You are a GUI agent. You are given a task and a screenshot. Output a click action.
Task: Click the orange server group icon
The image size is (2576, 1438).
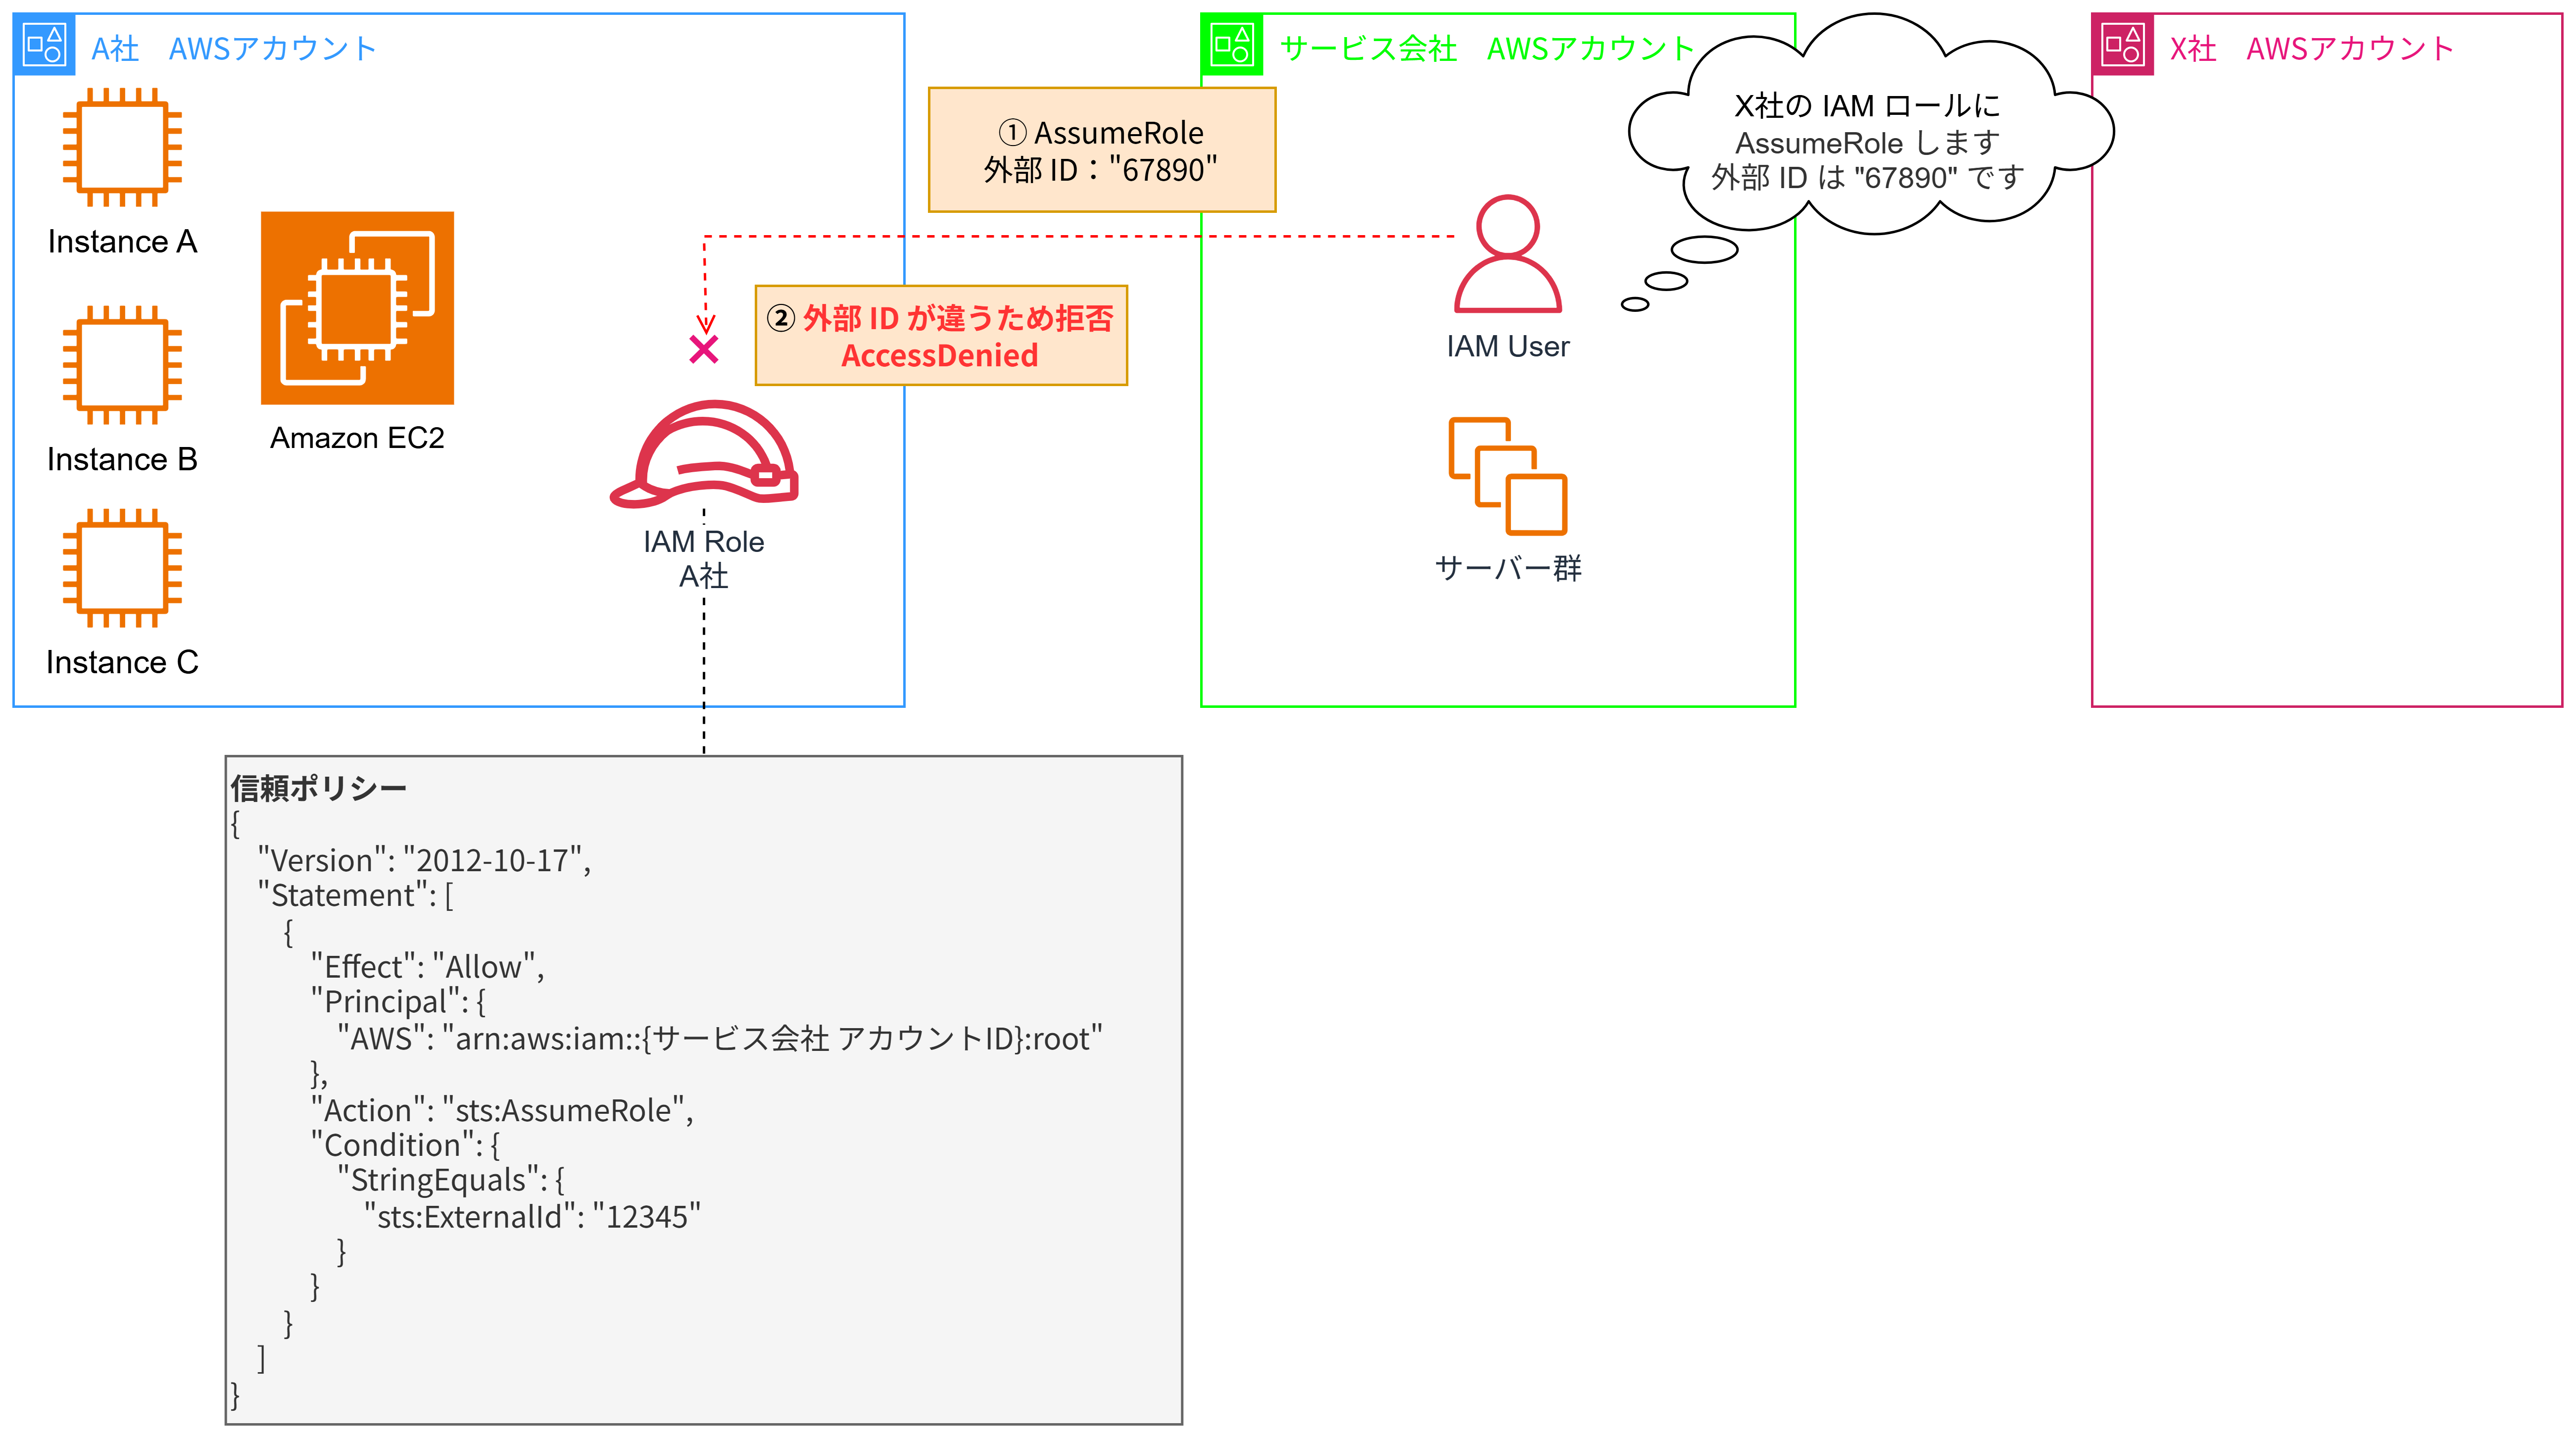(x=1507, y=476)
